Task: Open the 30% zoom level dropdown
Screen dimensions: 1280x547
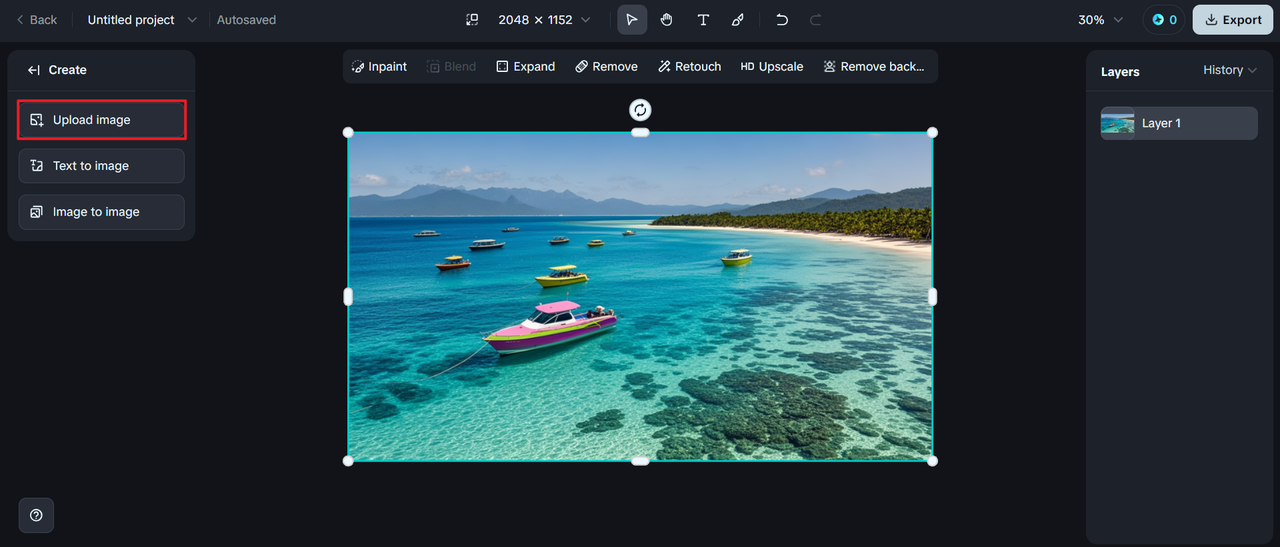Action: point(1101,20)
